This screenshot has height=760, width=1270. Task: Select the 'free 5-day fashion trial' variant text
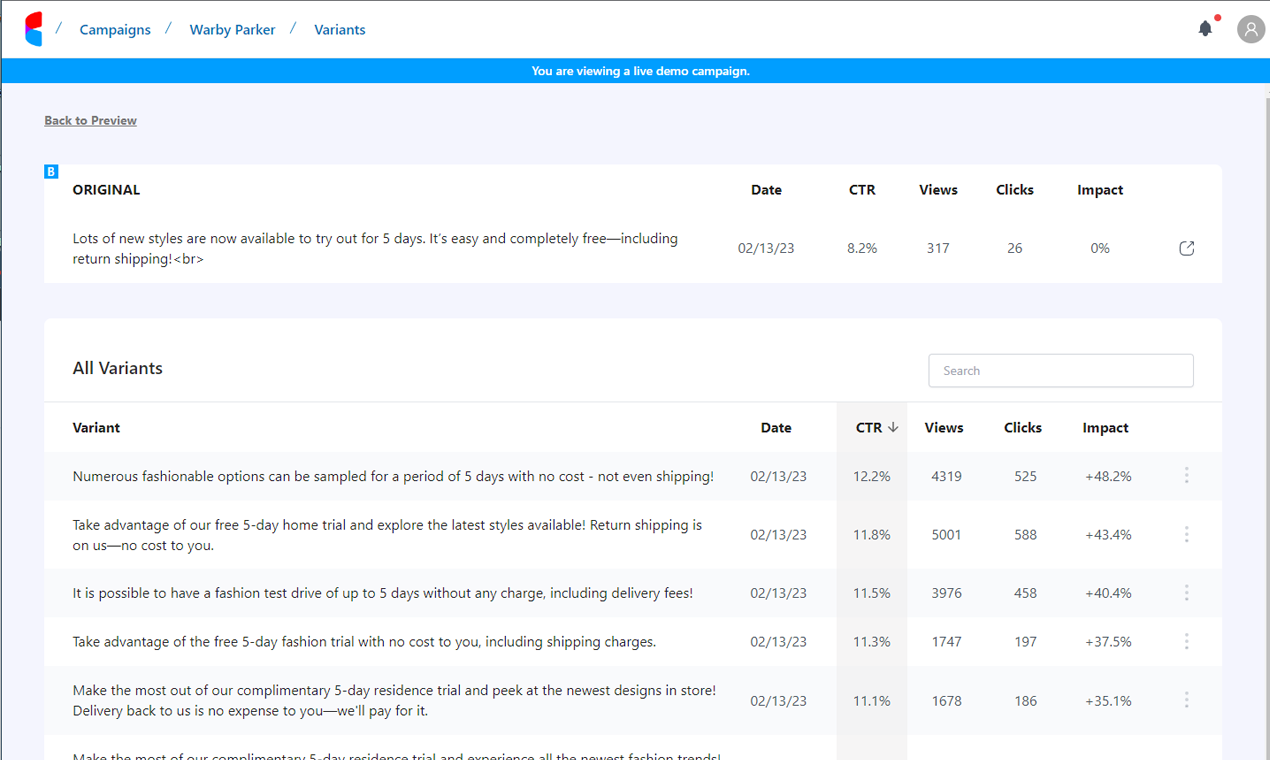click(364, 641)
